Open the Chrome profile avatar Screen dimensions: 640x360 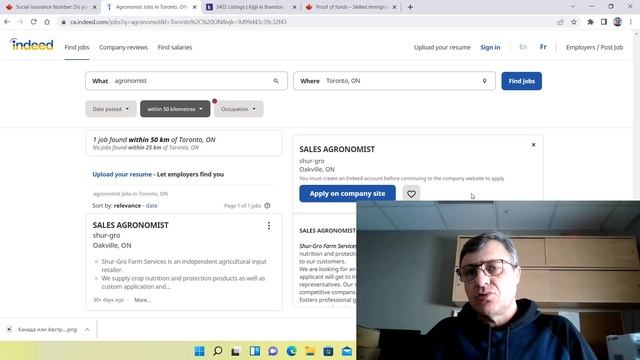618,22
